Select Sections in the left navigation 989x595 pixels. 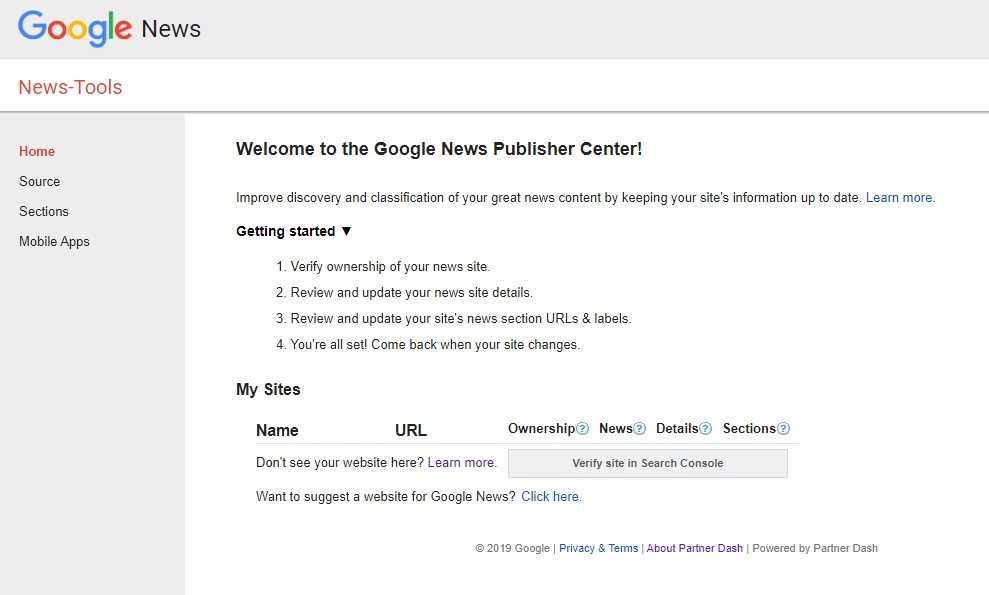[44, 212]
